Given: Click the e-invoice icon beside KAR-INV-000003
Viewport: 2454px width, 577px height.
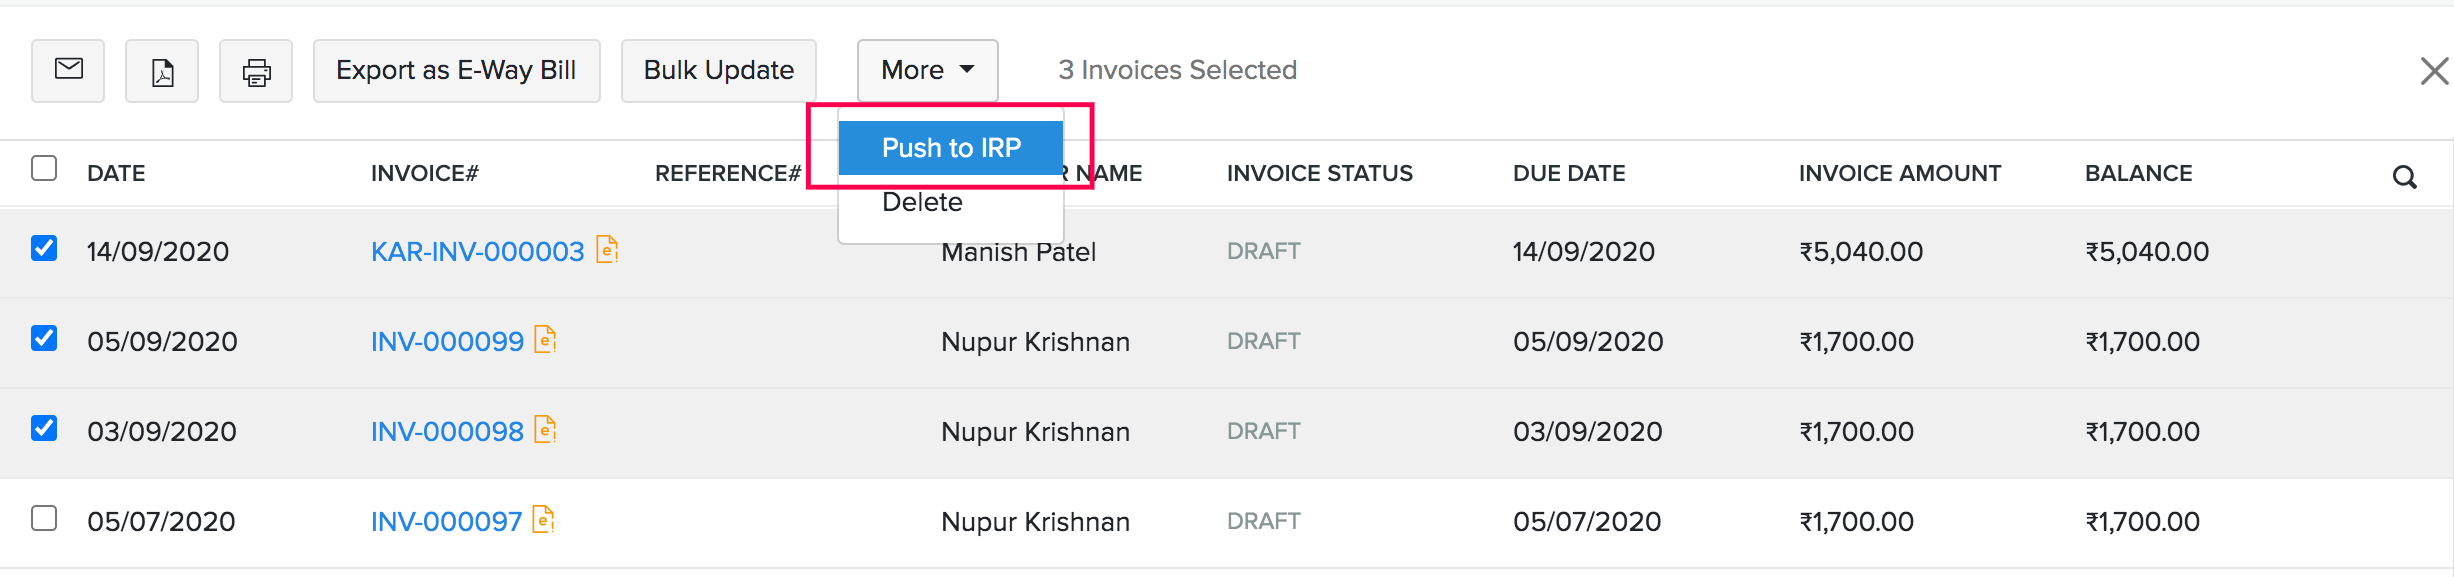Looking at the screenshot, I should pyautogui.click(x=608, y=250).
